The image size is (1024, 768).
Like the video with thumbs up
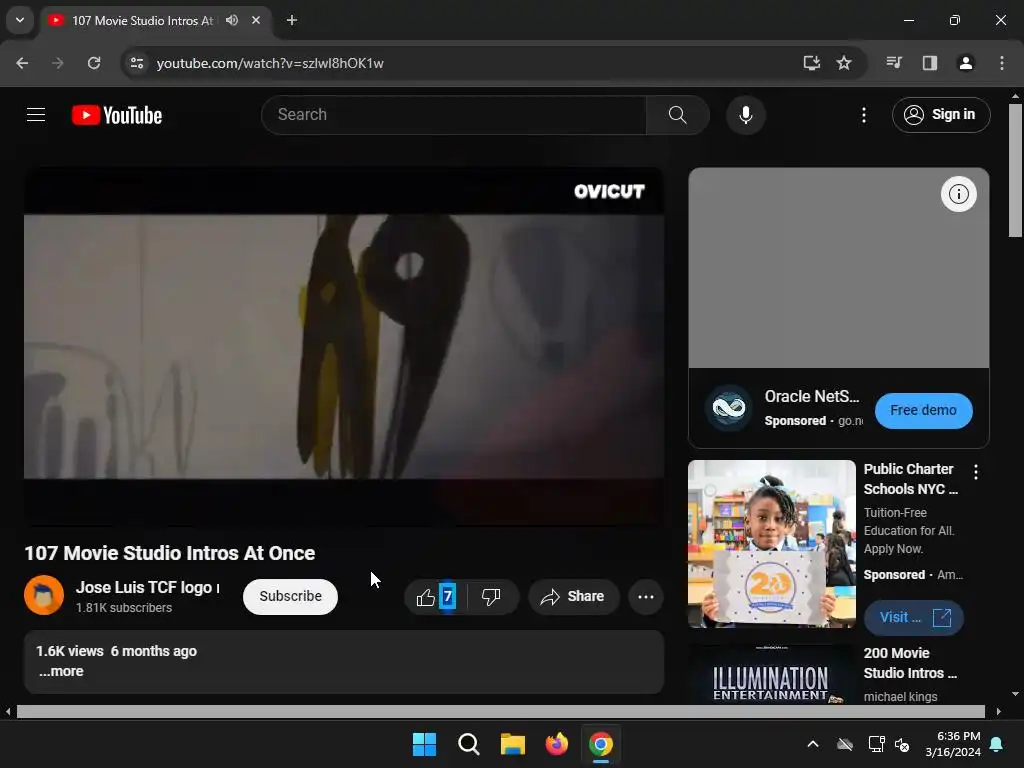(x=436, y=596)
